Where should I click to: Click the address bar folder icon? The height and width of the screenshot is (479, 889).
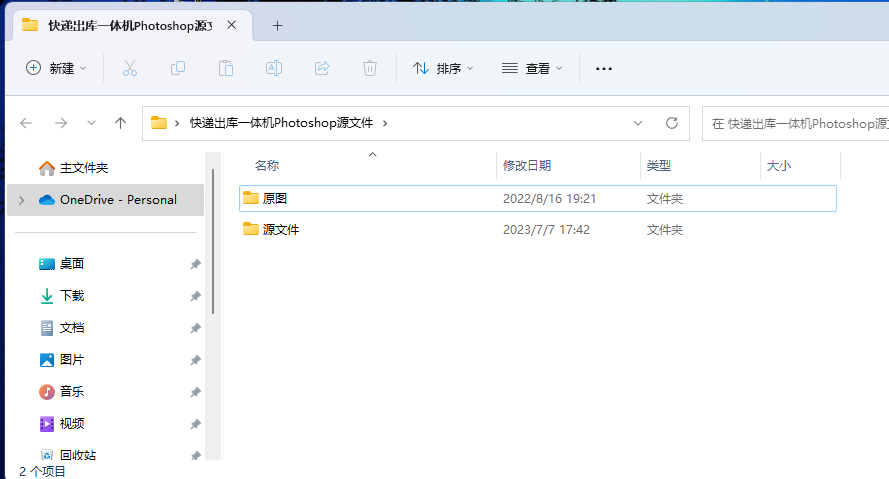pyautogui.click(x=159, y=123)
